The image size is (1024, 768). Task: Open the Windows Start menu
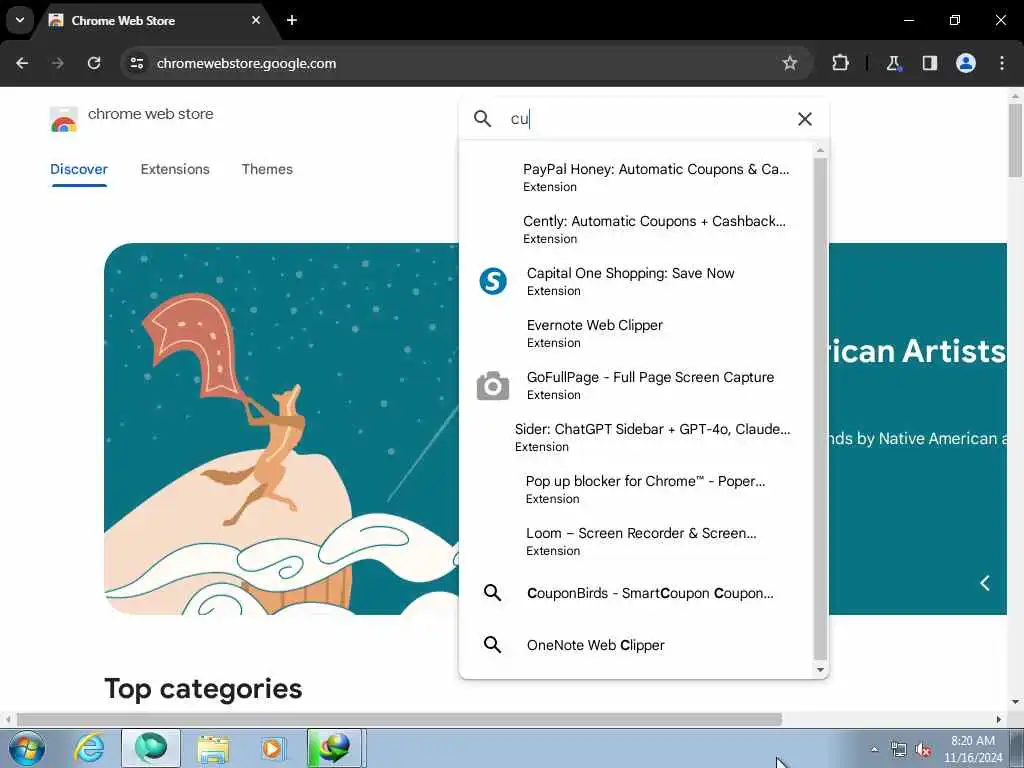click(x=26, y=748)
